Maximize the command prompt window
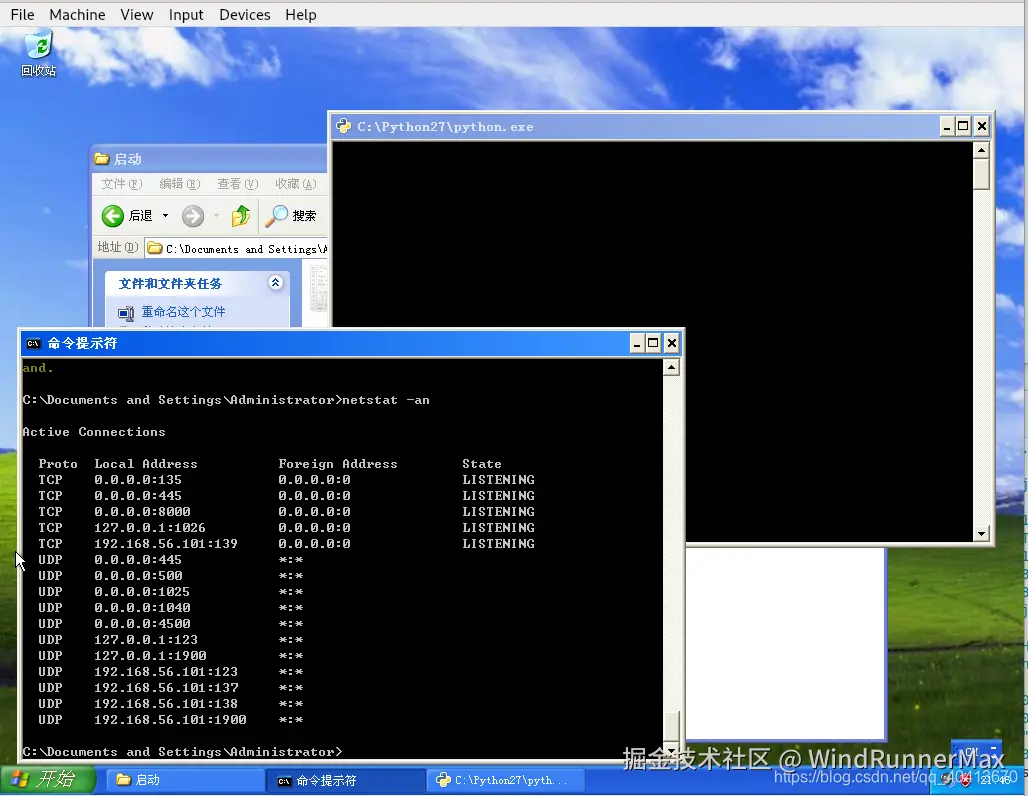The height and width of the screenshot is (796, 1028). (x=653, y=343)
